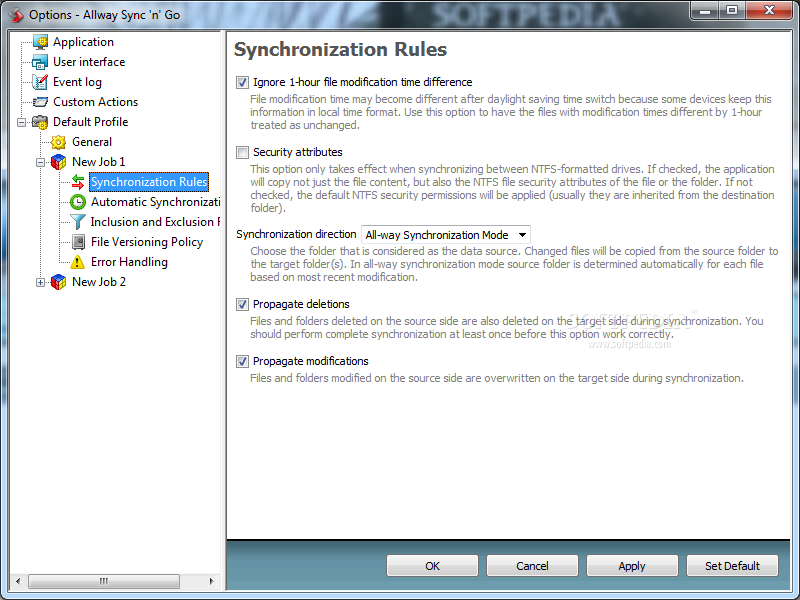Click the Set Default button
800x600 pixels.
732,566
